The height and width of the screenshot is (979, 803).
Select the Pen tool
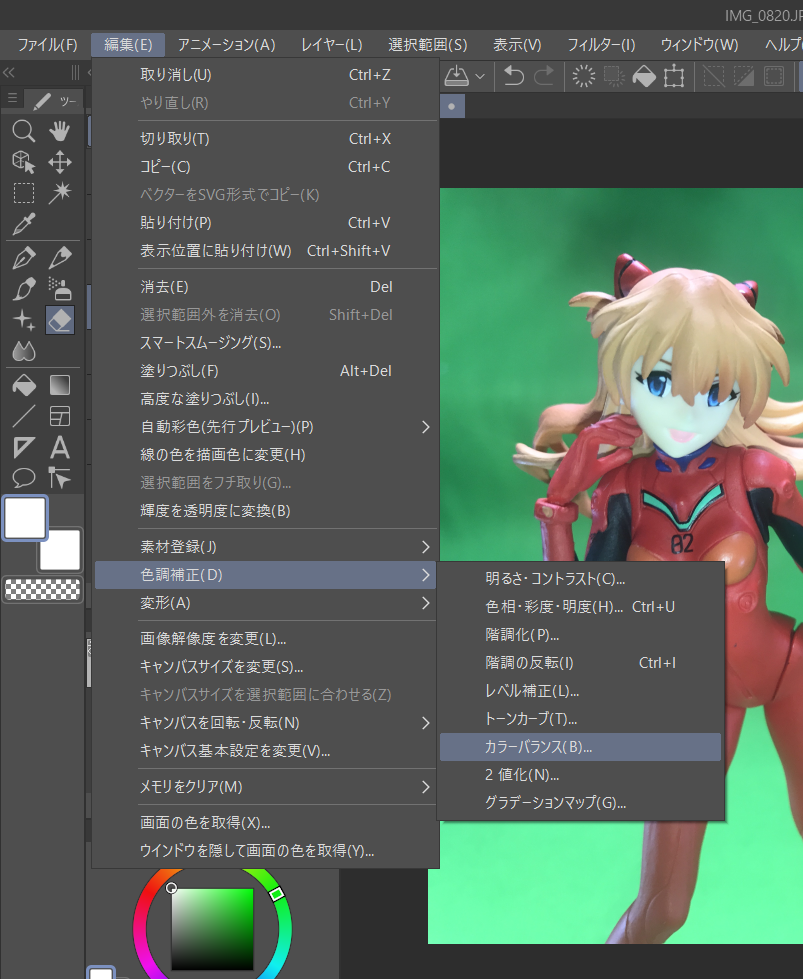[24, 258]
